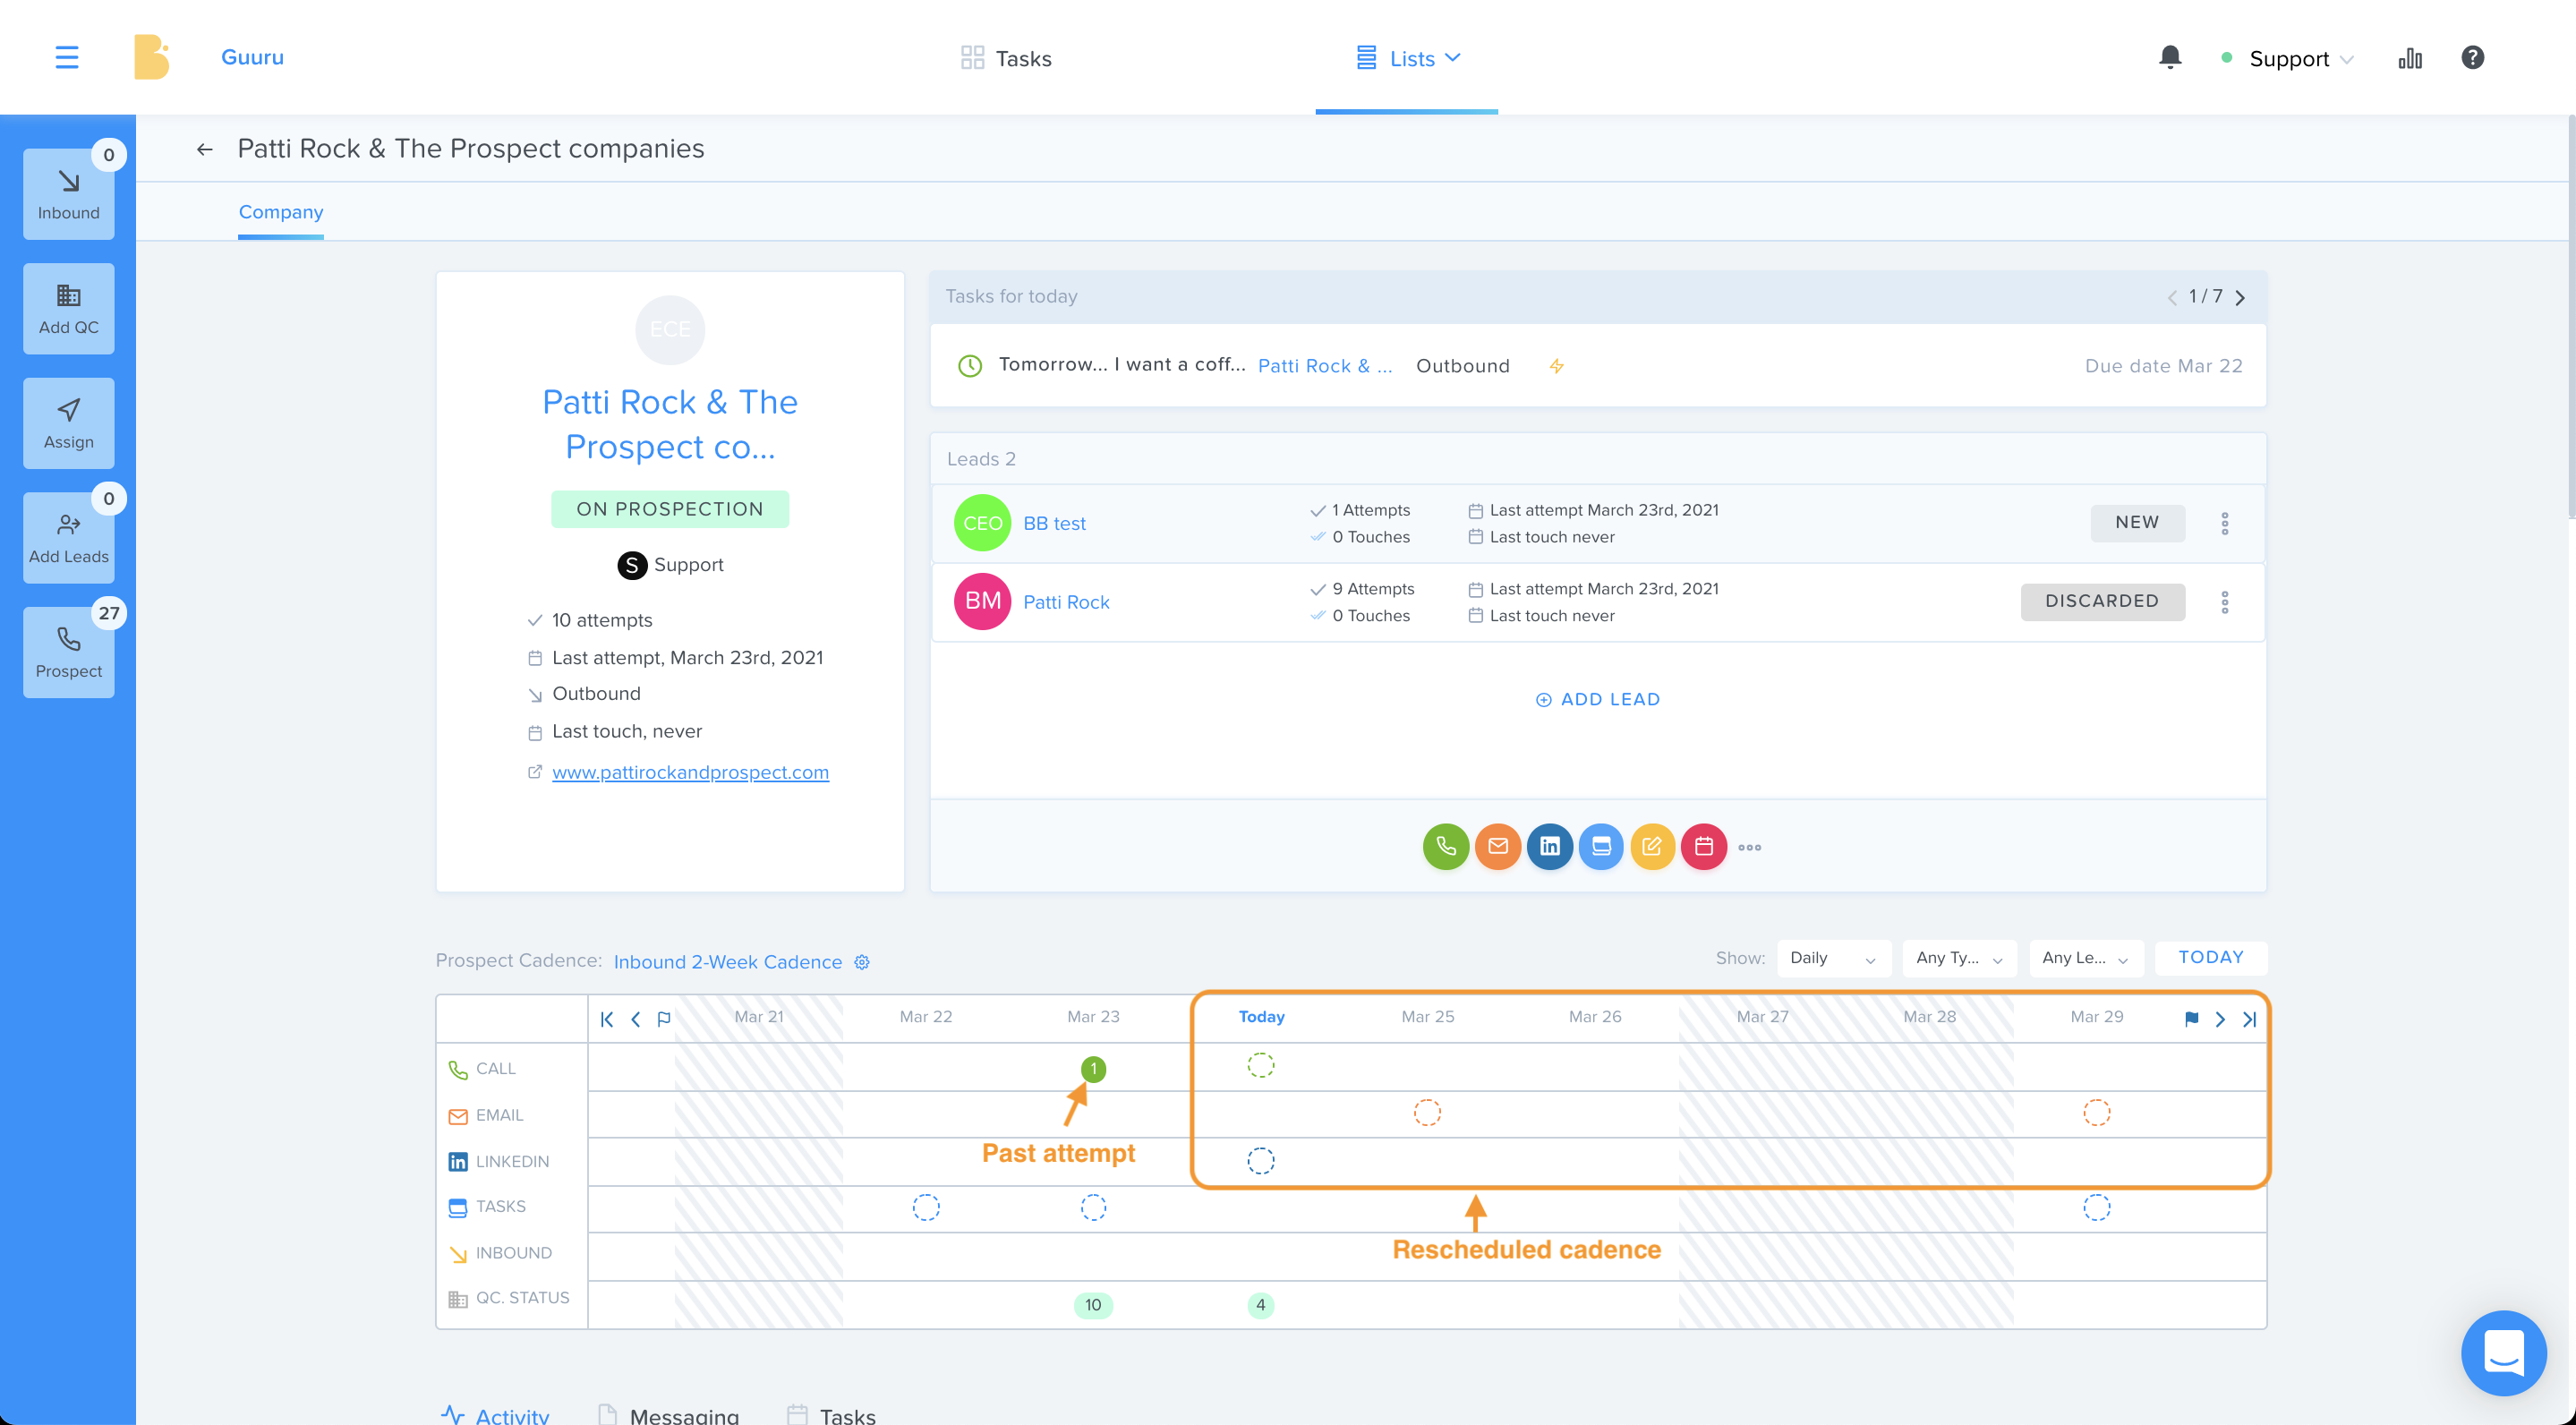Click the red calendar meeting action
The width and height of the screenshot is (2576, 1425).
[1704, 846]
